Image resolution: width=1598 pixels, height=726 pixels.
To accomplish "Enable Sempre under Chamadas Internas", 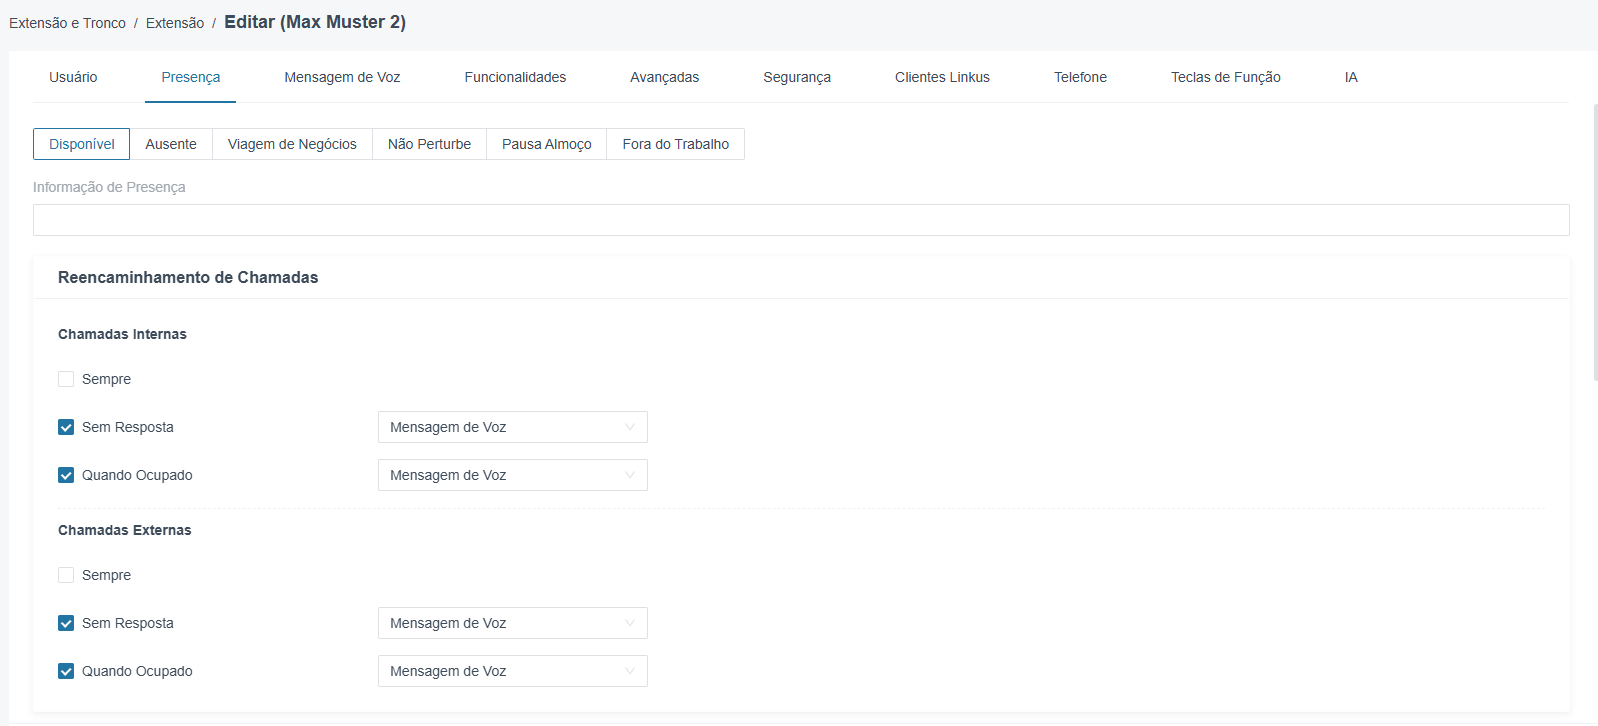I will tap(66, 379).
